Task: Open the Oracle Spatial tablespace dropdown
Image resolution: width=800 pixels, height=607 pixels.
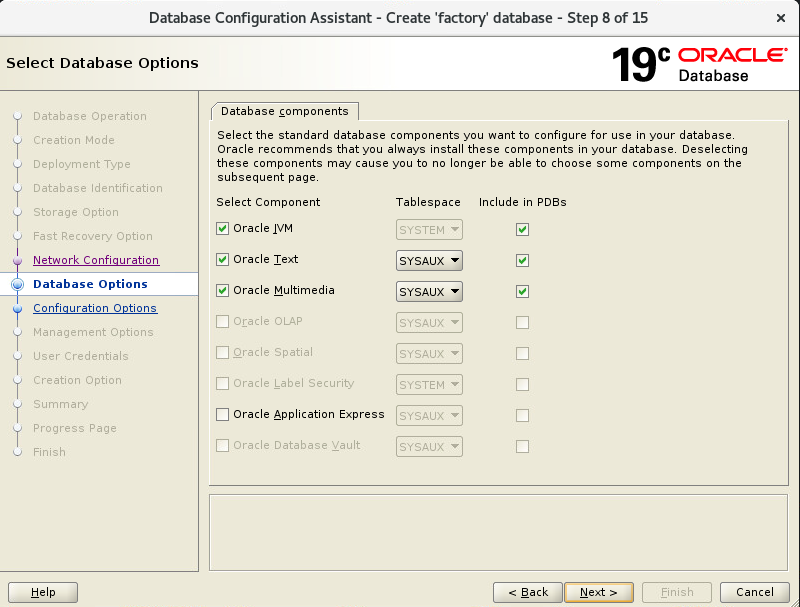Action: click(429, 353)
